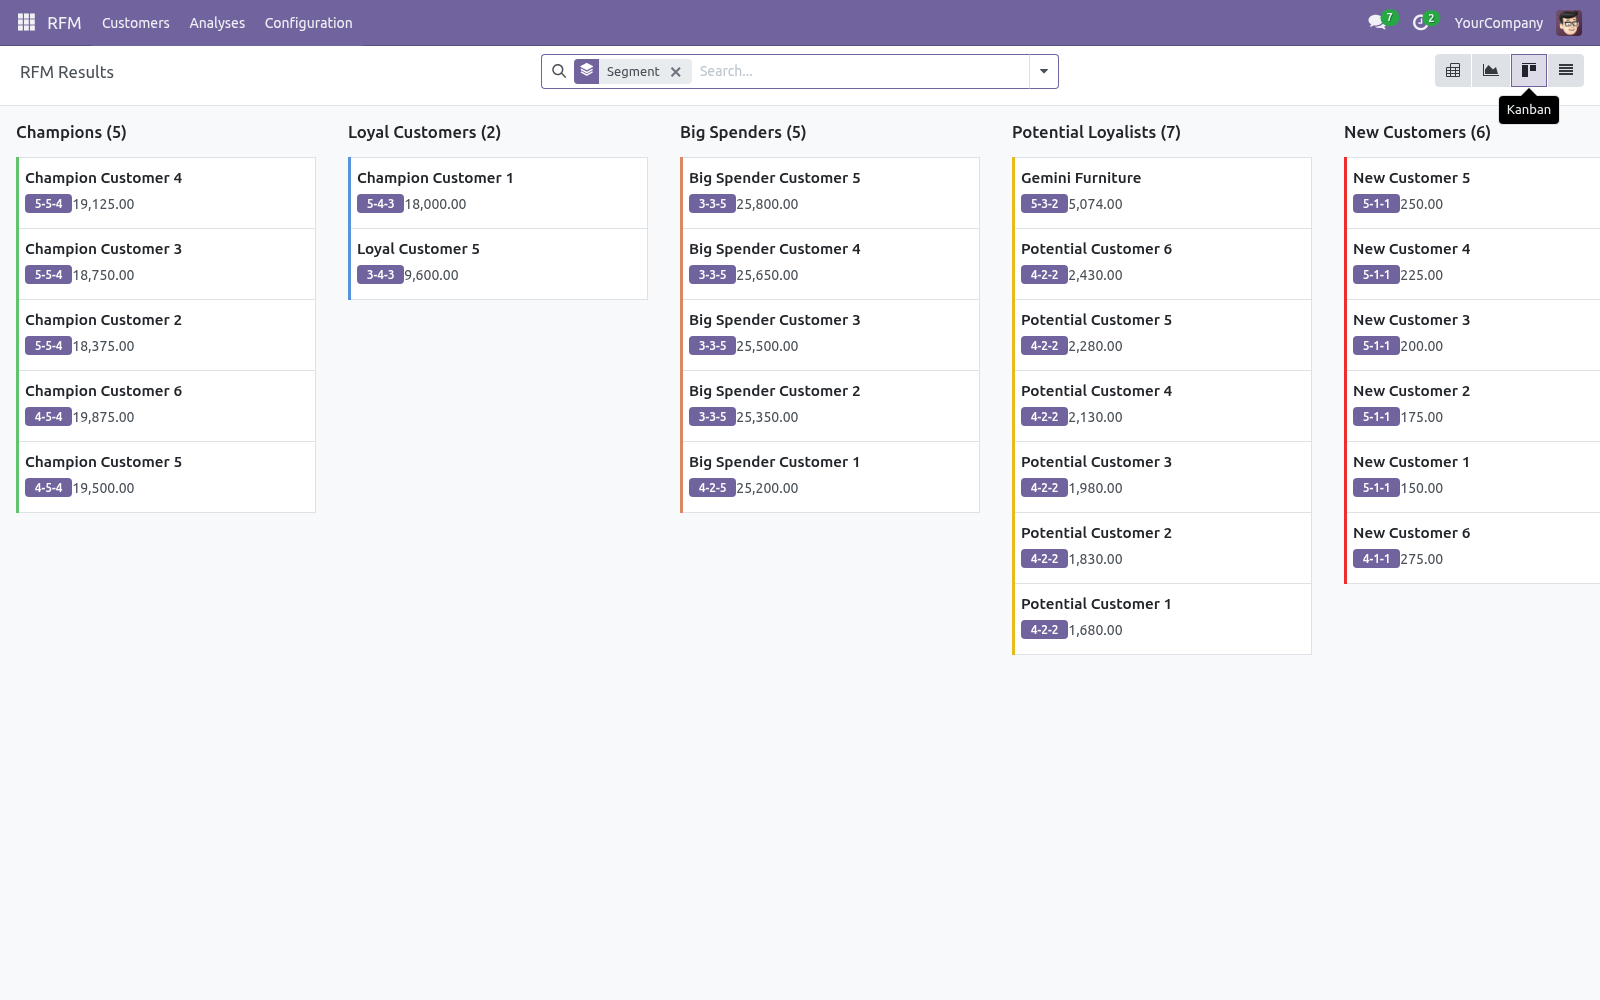Click the 25,650.00 amount
This screenshot has width=1600, height=1000.
767,275
